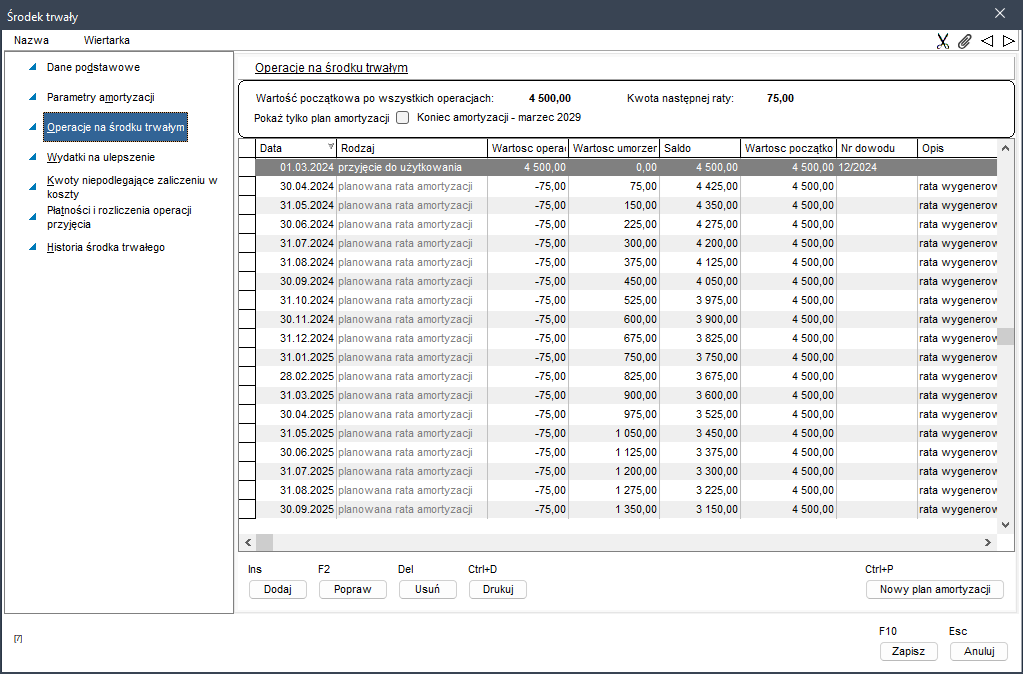The image size is (1023, 674).
Task: Click the blue triangle beside Płatności i rozliczenia
Action: (x=33, y=217)
